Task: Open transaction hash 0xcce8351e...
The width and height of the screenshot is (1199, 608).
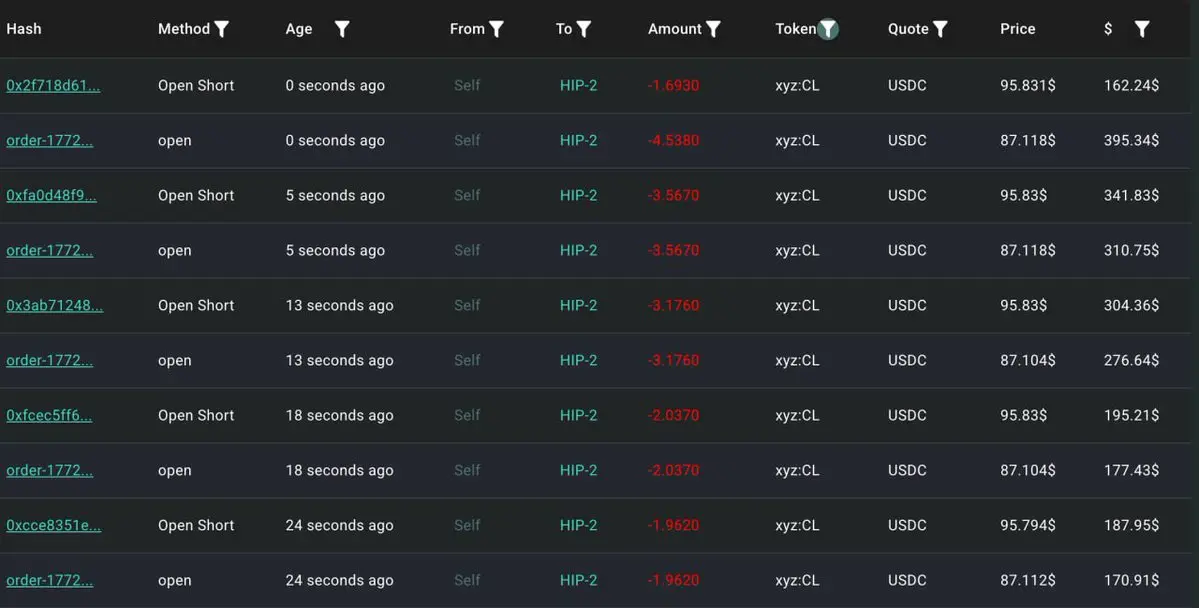Action: coord(54,526)
